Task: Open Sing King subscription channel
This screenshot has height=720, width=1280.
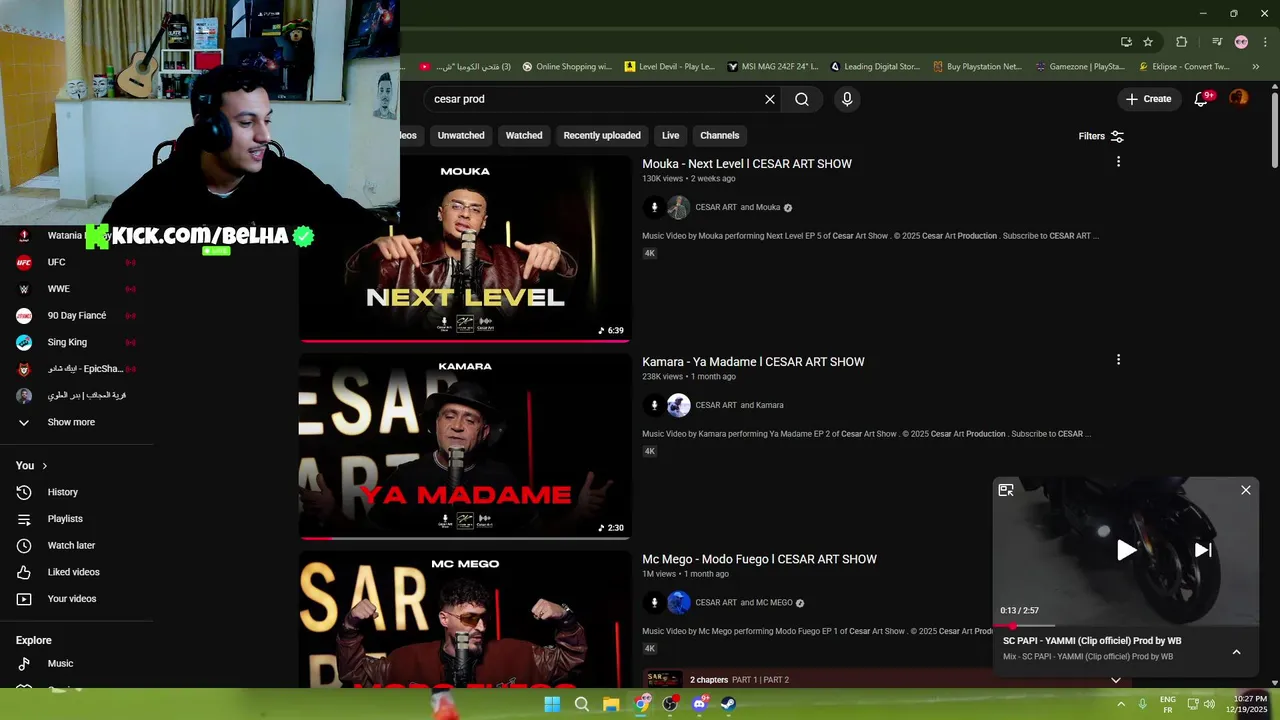Action: tap(67, 342)
